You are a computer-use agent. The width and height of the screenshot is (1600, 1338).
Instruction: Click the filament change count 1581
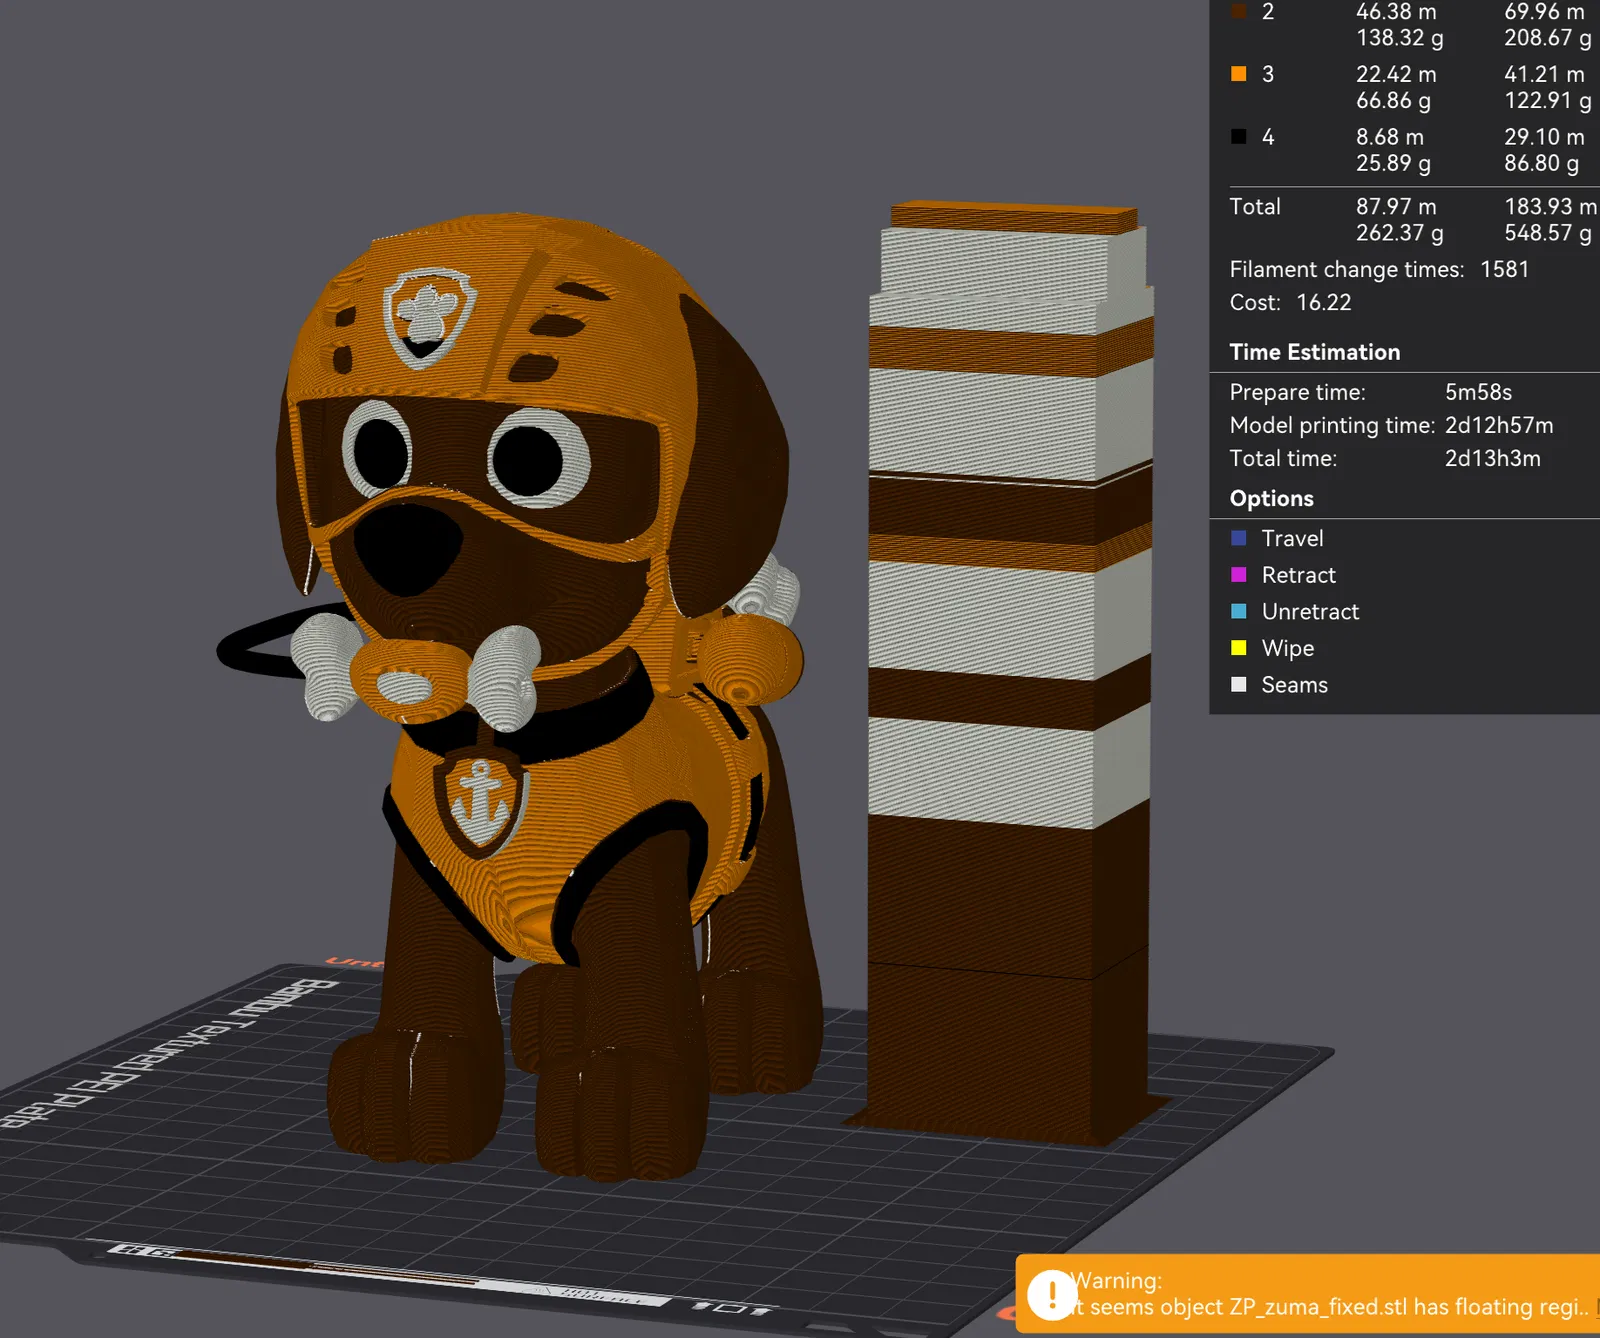point(1505,269)
